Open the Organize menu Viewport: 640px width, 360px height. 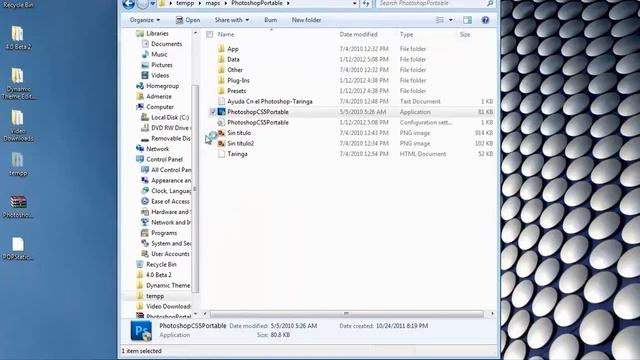144,20
